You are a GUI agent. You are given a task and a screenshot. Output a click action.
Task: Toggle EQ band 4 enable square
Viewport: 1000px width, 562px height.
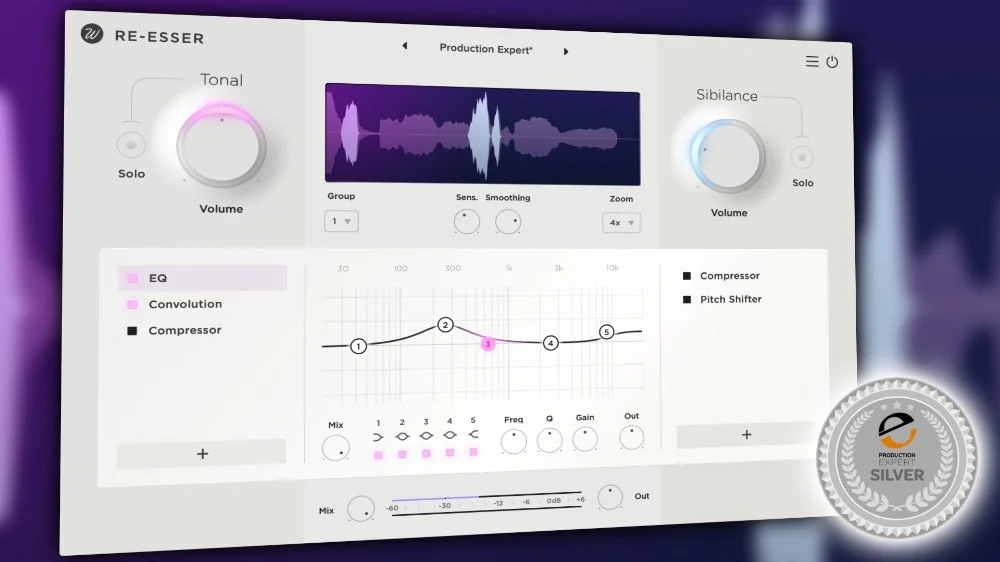click(450, 452)
